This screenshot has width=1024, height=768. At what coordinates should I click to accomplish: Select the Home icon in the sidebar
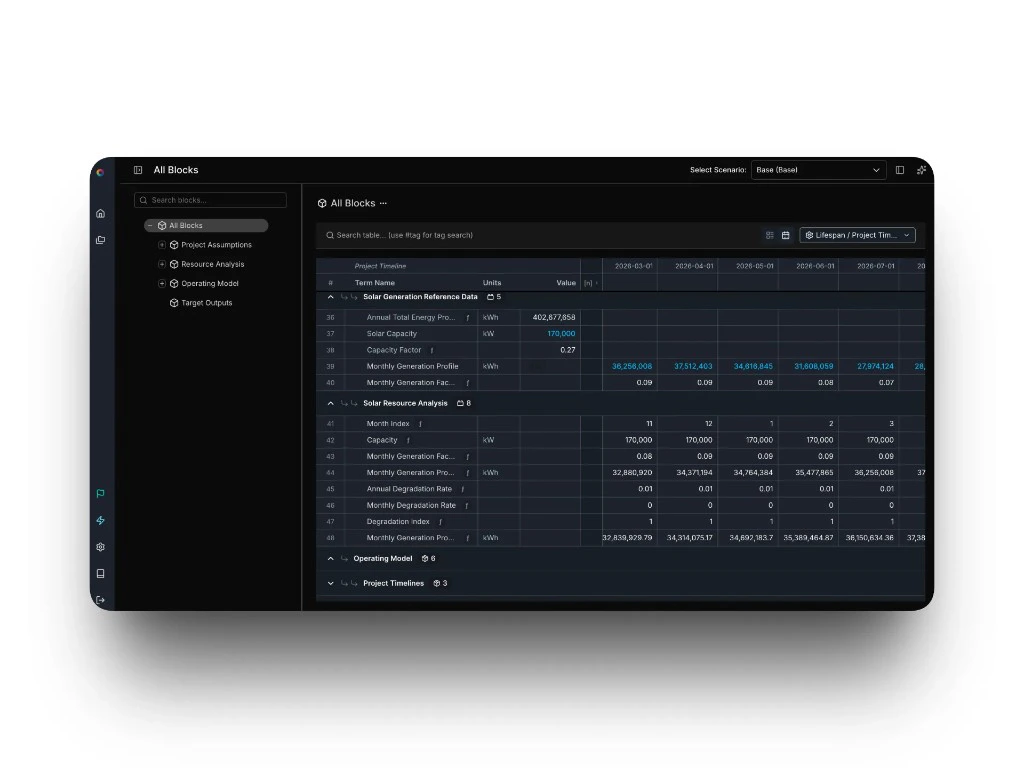[100, 213]
